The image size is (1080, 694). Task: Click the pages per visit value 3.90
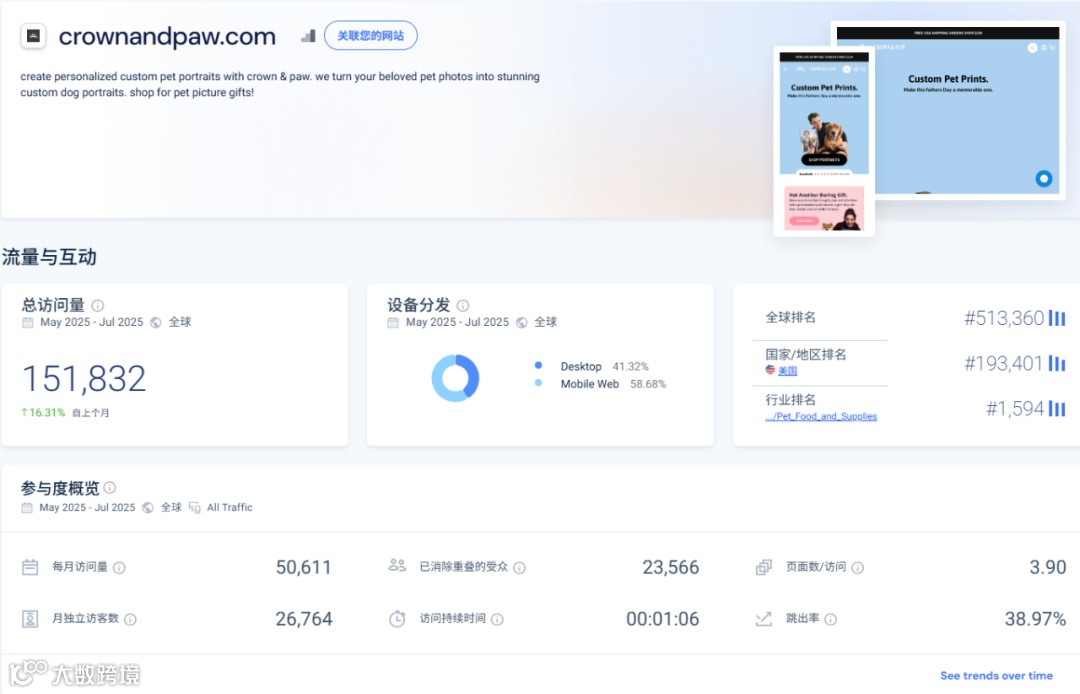[1048, 567]
